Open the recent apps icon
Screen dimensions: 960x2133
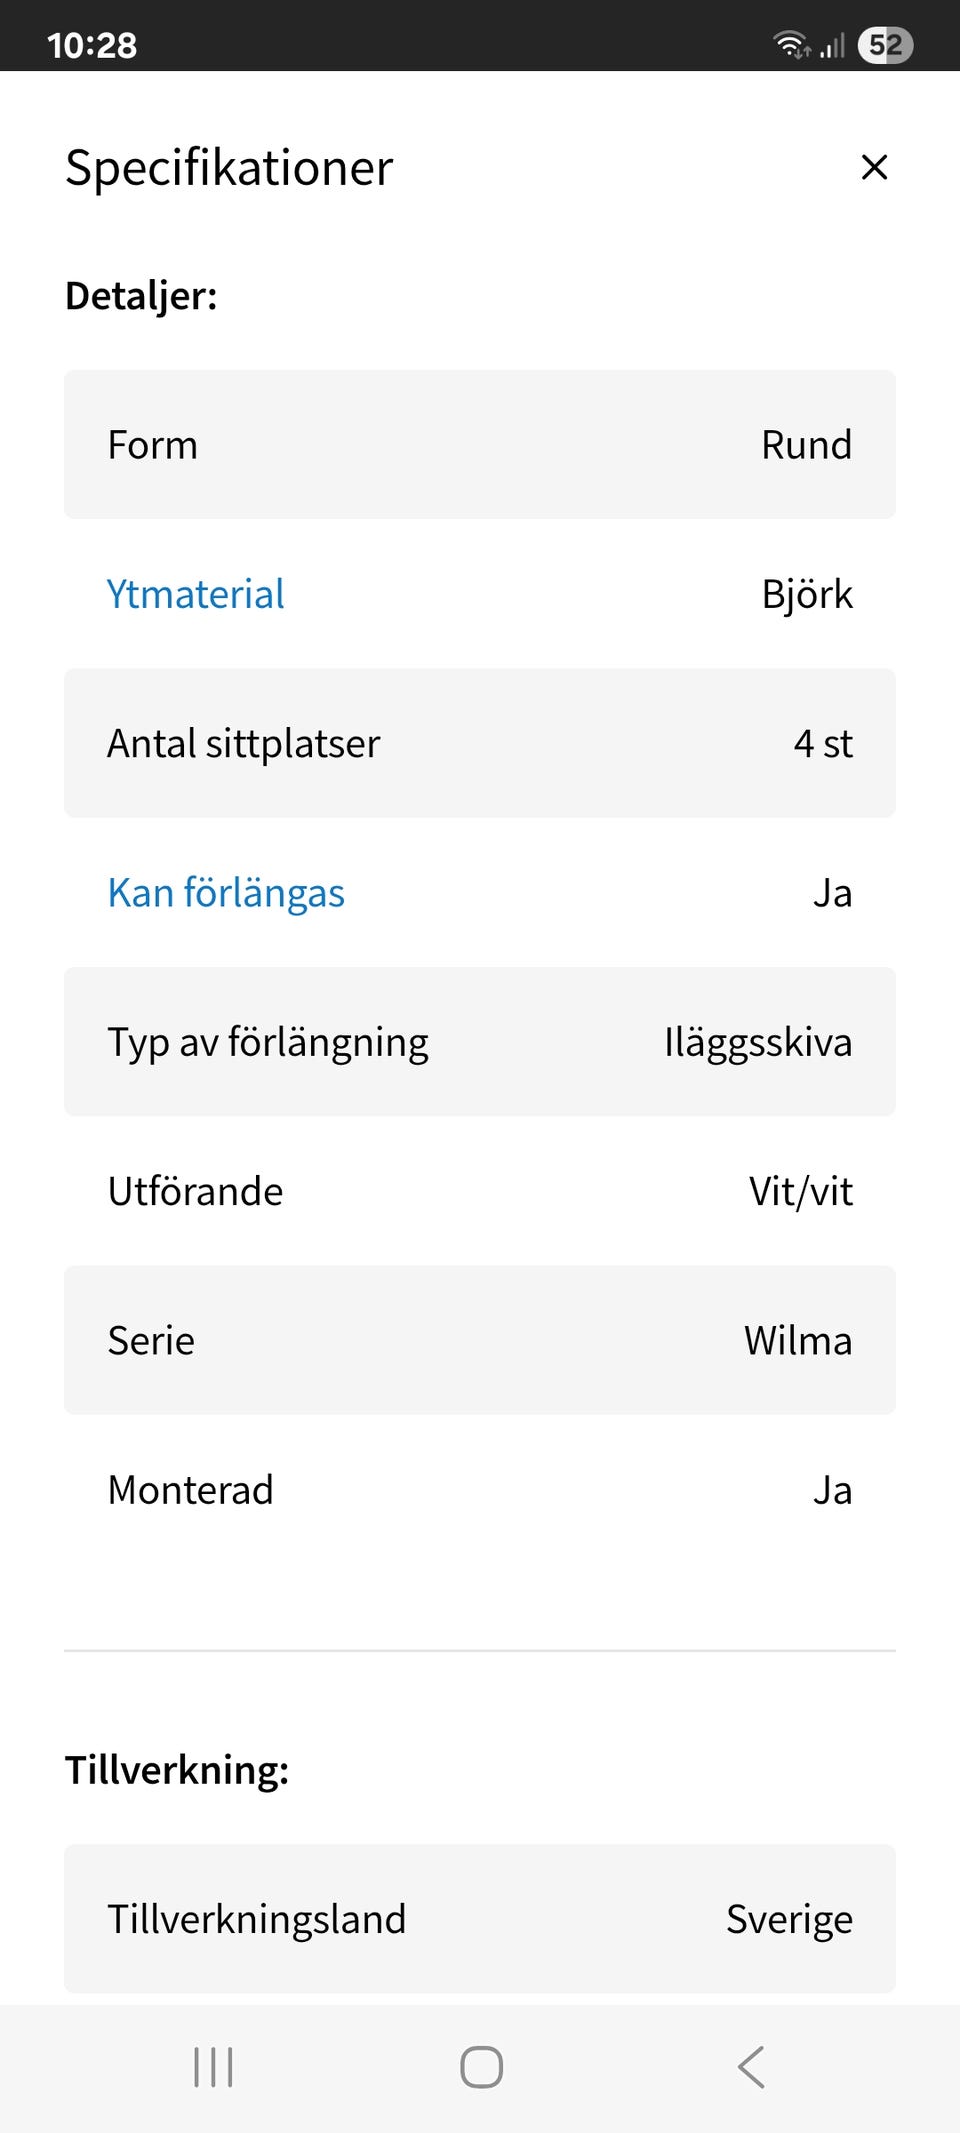[213, 2067]
